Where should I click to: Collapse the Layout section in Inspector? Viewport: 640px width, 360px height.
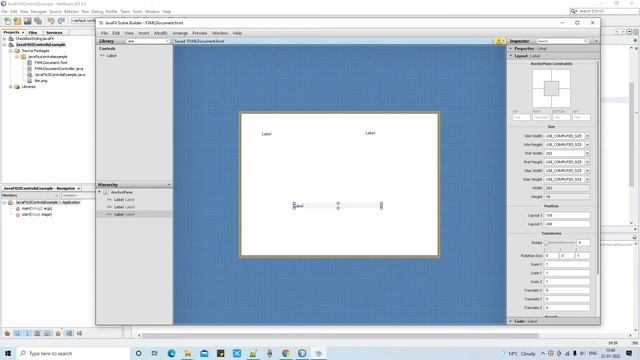[x=511, y=56]
